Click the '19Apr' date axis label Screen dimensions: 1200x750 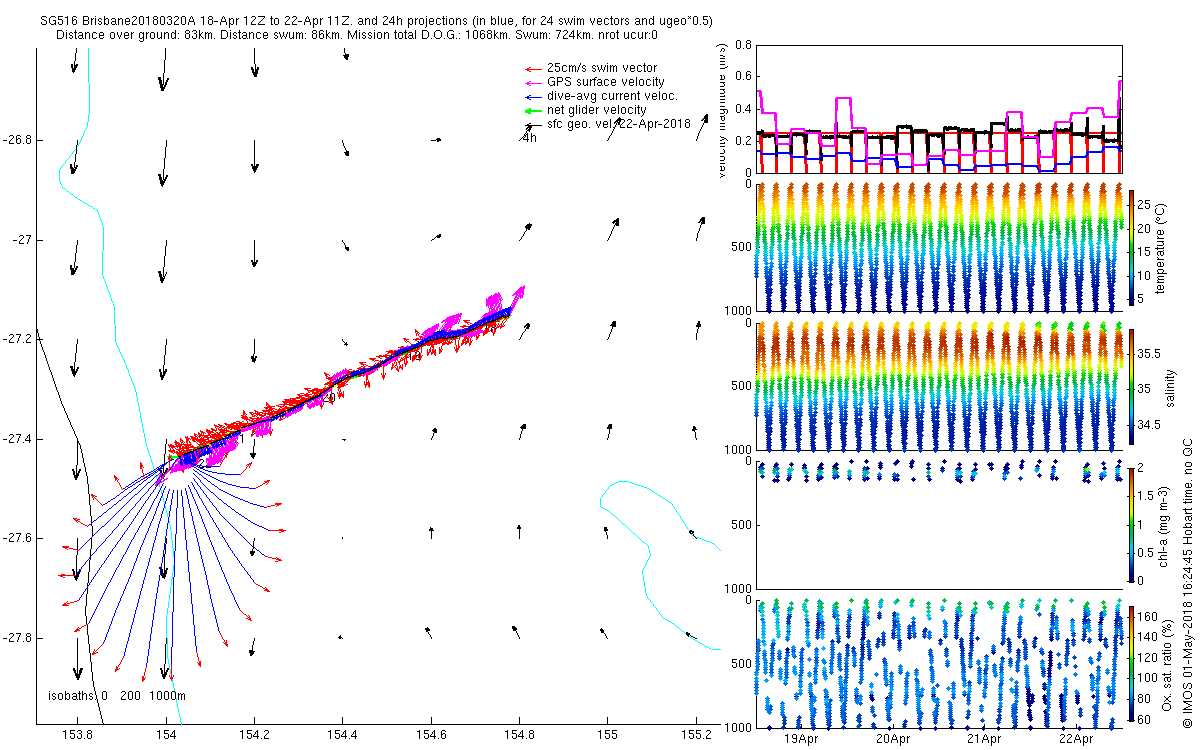pos(801,739)
